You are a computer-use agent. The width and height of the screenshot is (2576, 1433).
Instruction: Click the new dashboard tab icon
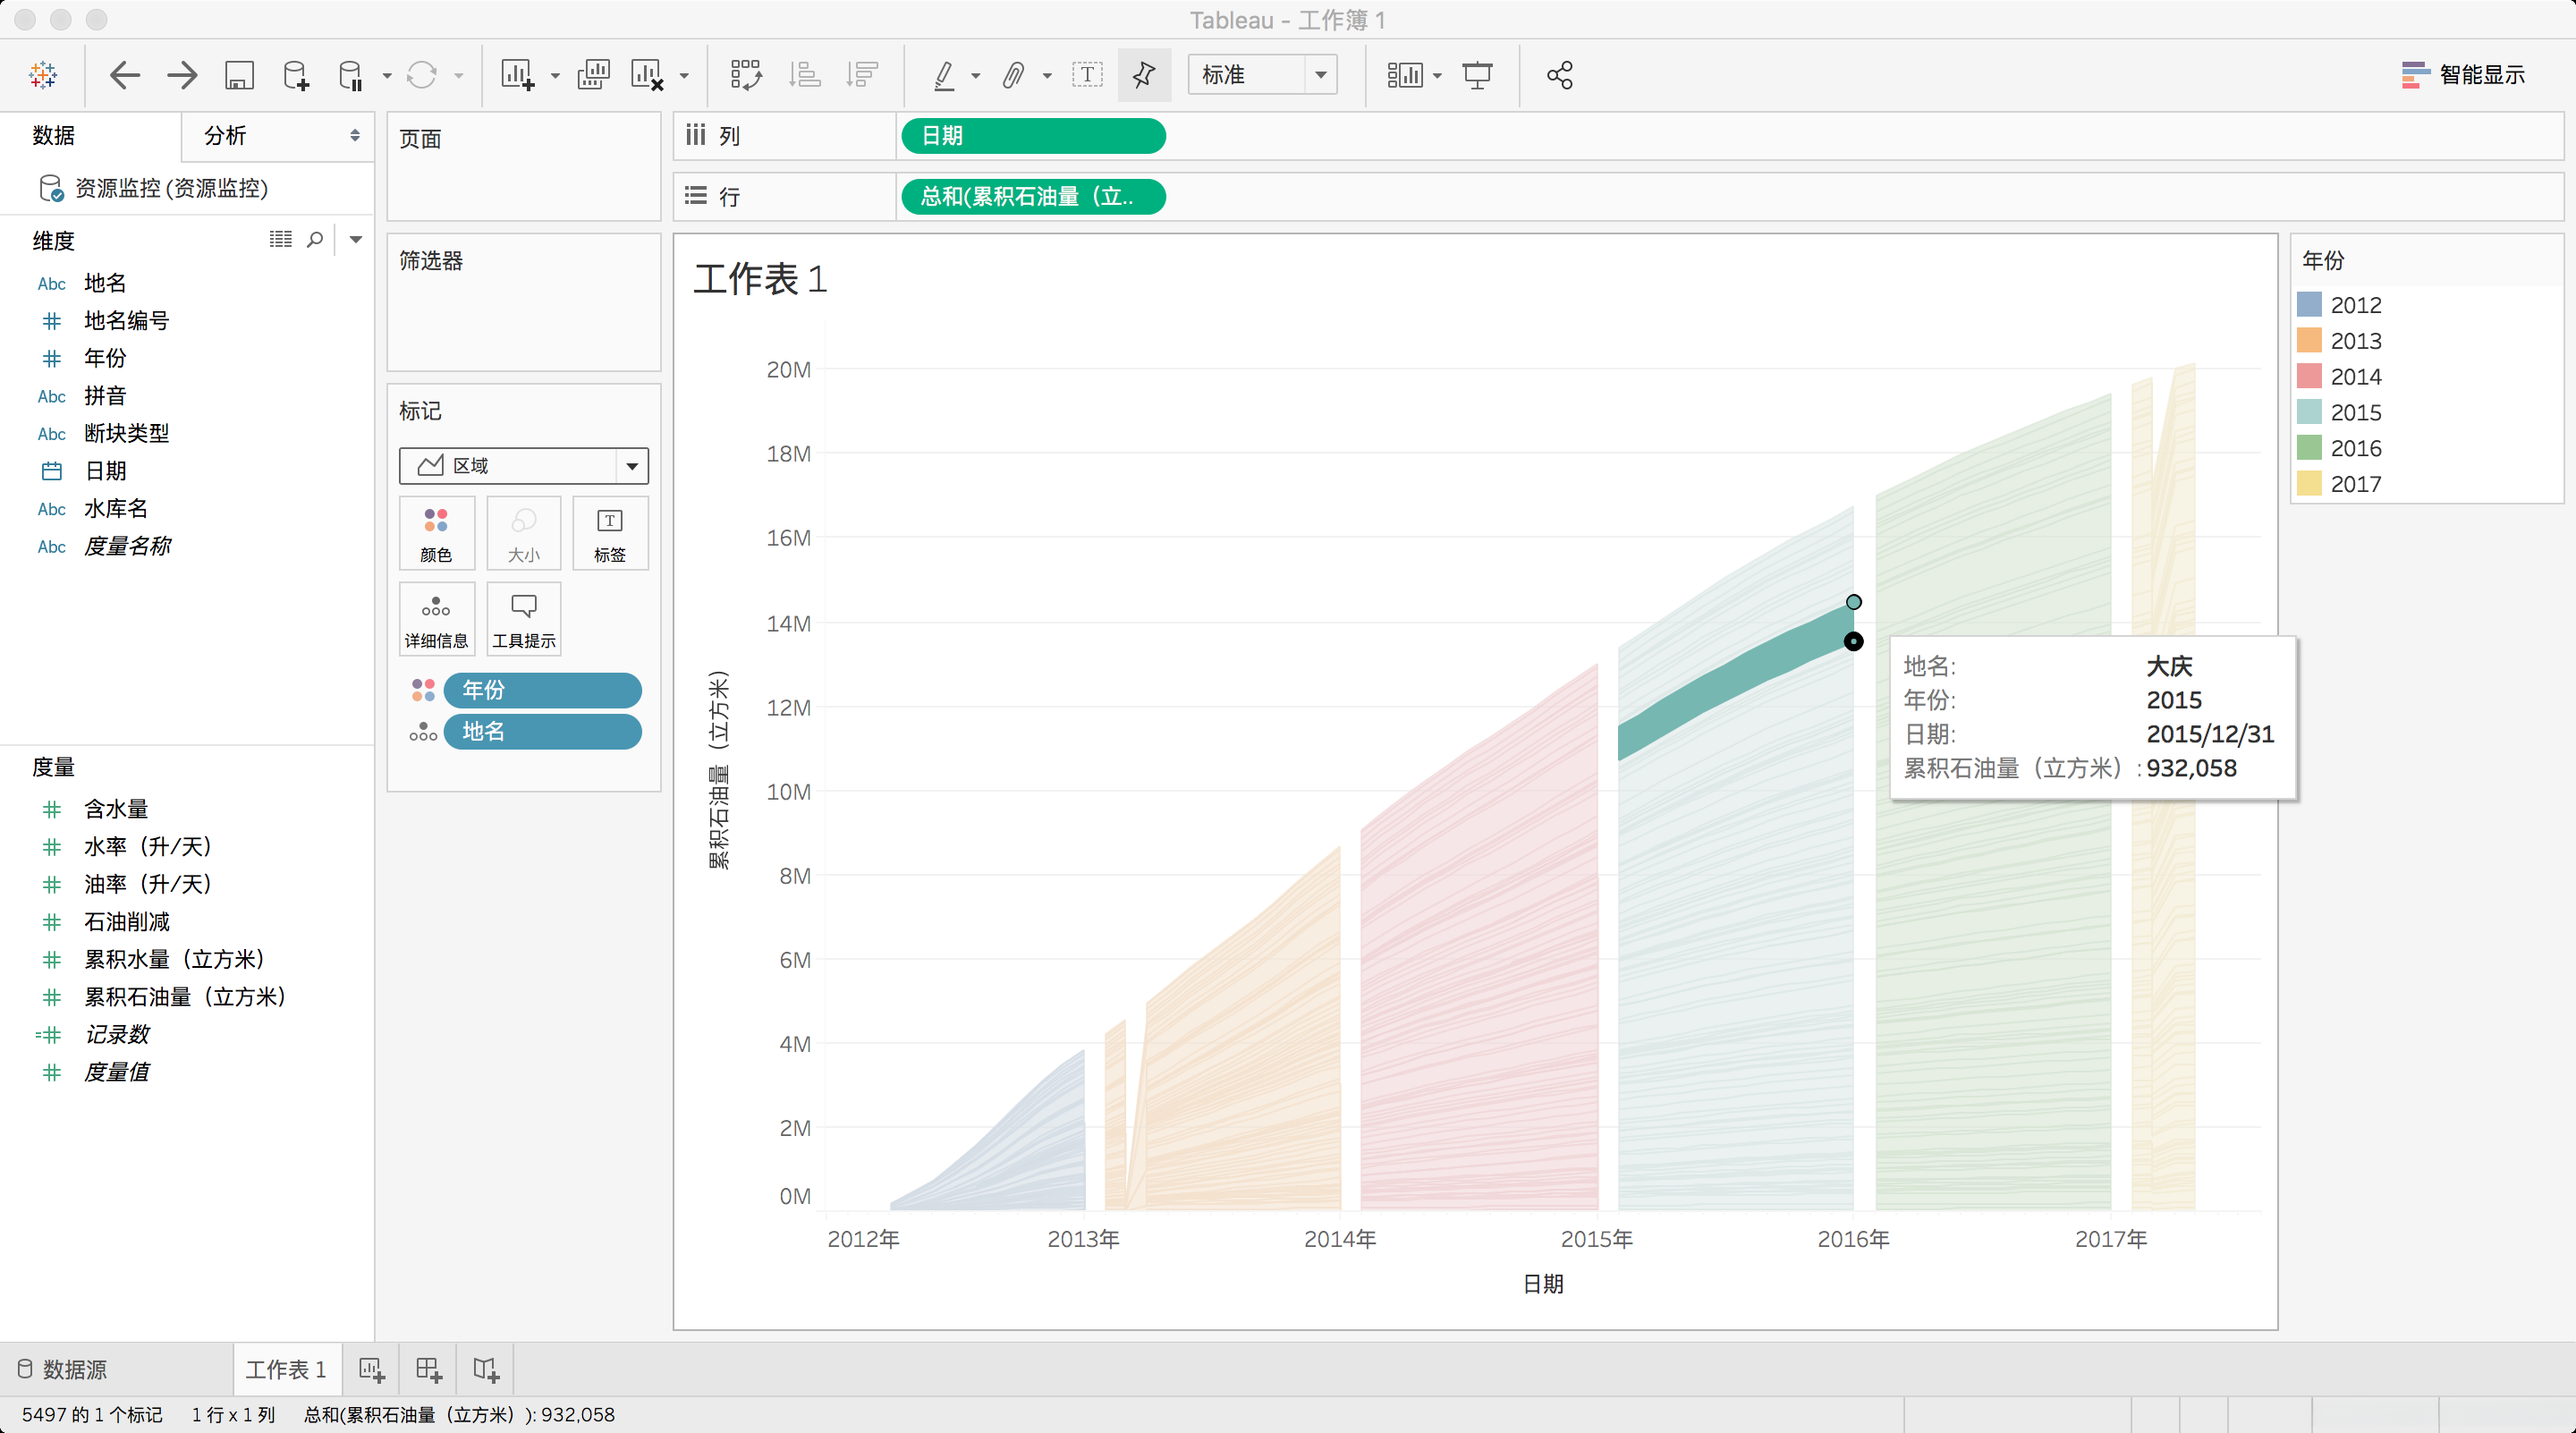pyautogui.click(x=429, y=1369)
